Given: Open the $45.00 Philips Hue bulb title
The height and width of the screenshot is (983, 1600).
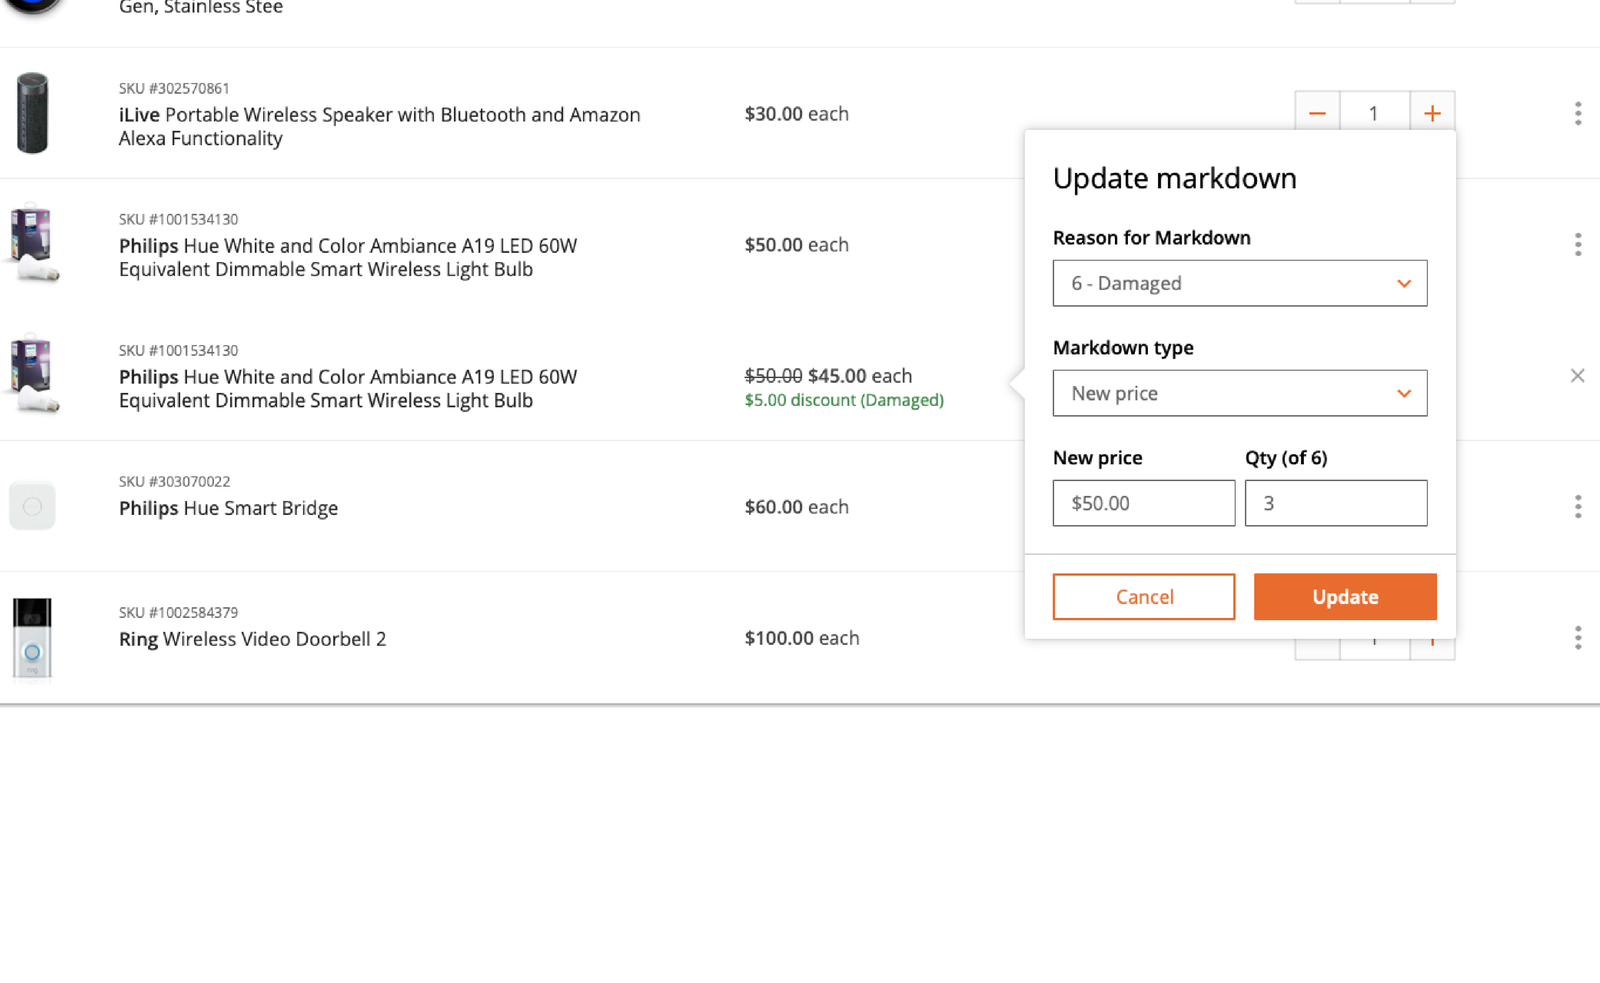Looking at the screenshot, I should coord(348,388).
